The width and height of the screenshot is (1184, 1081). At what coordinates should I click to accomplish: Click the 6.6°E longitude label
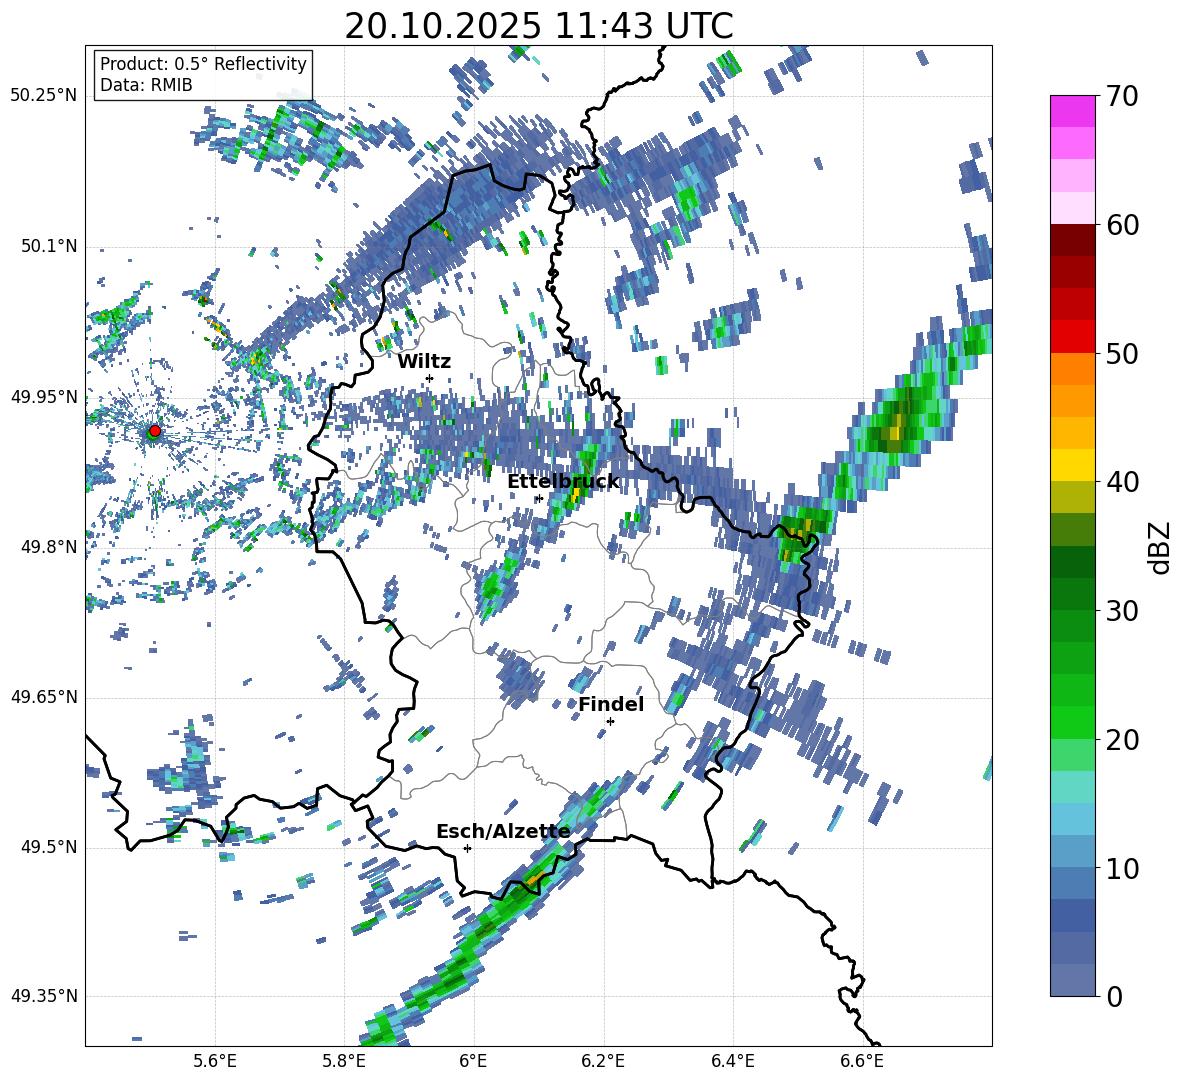(862, 1061)
